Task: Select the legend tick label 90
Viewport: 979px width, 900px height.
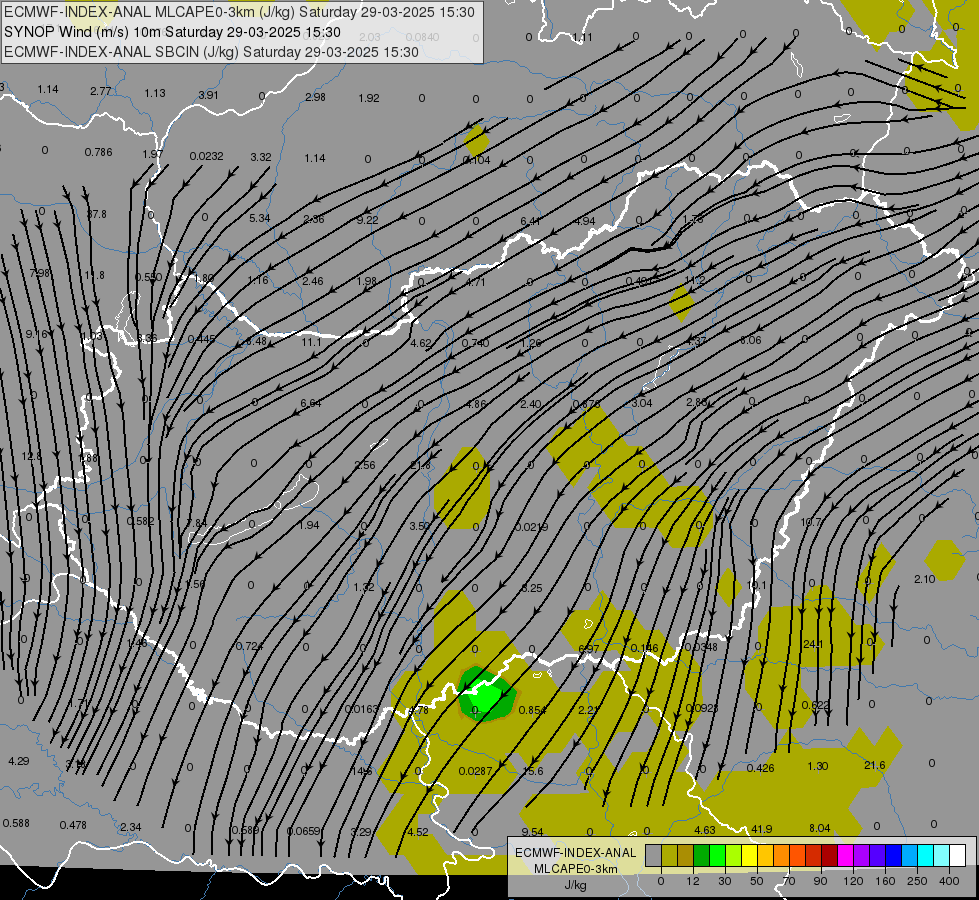Action: pos(820,881)
